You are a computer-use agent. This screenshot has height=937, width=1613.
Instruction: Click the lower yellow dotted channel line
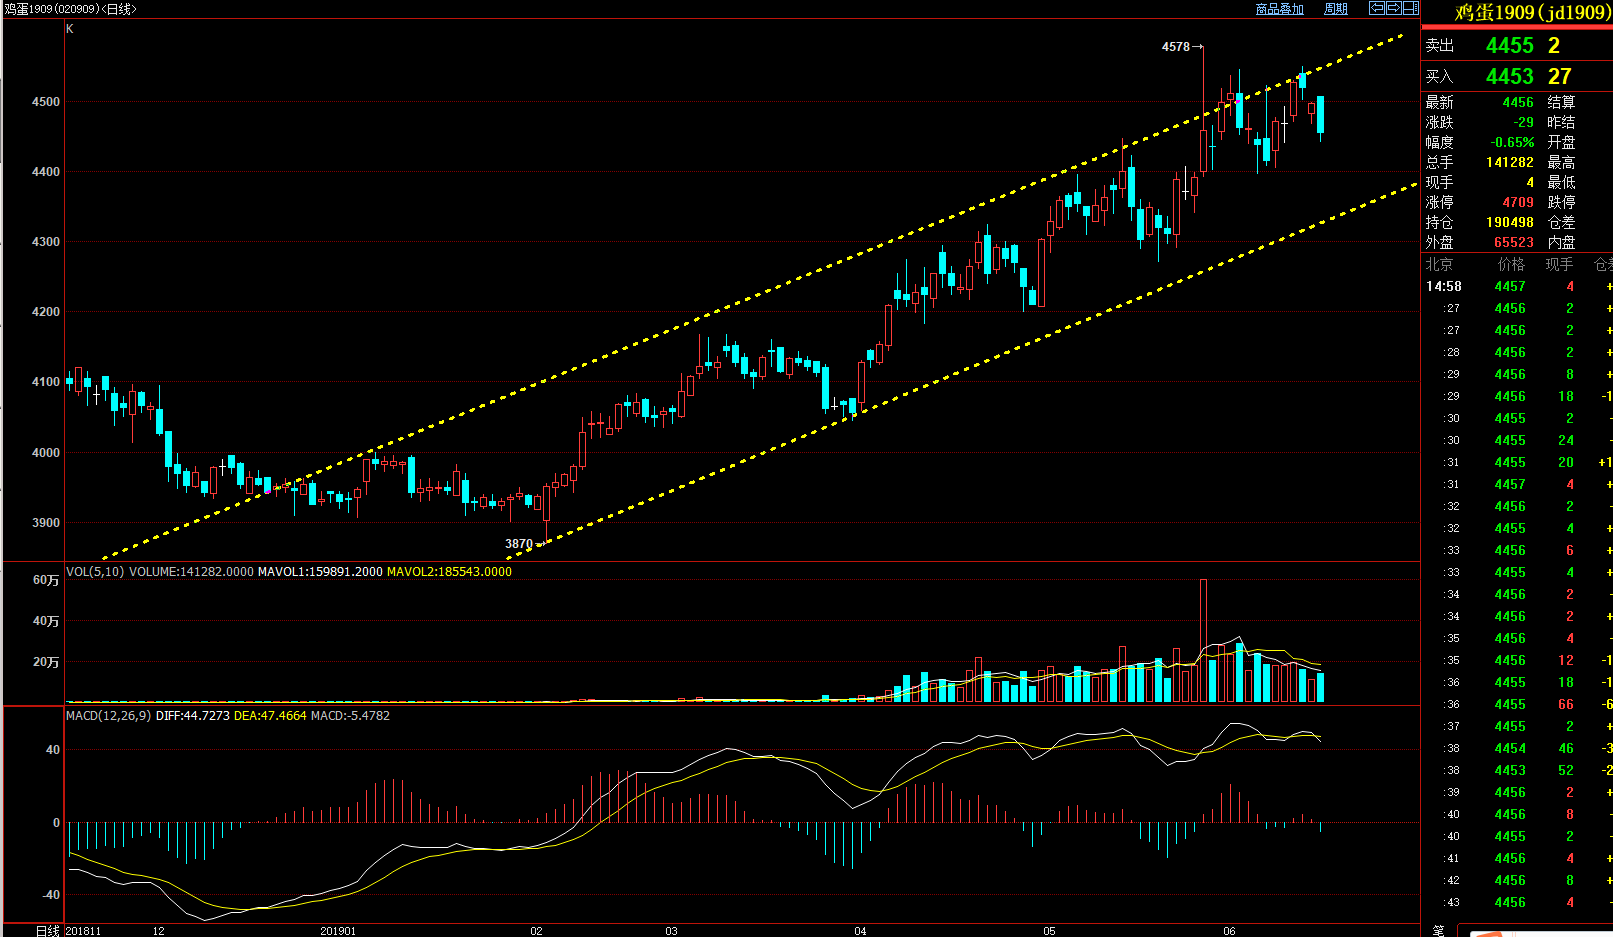[960, 372]
